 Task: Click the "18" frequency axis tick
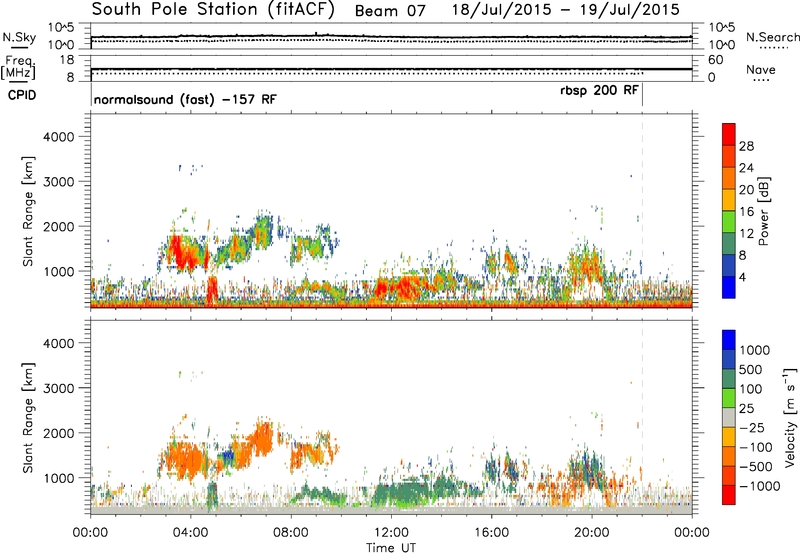[67, 60]
